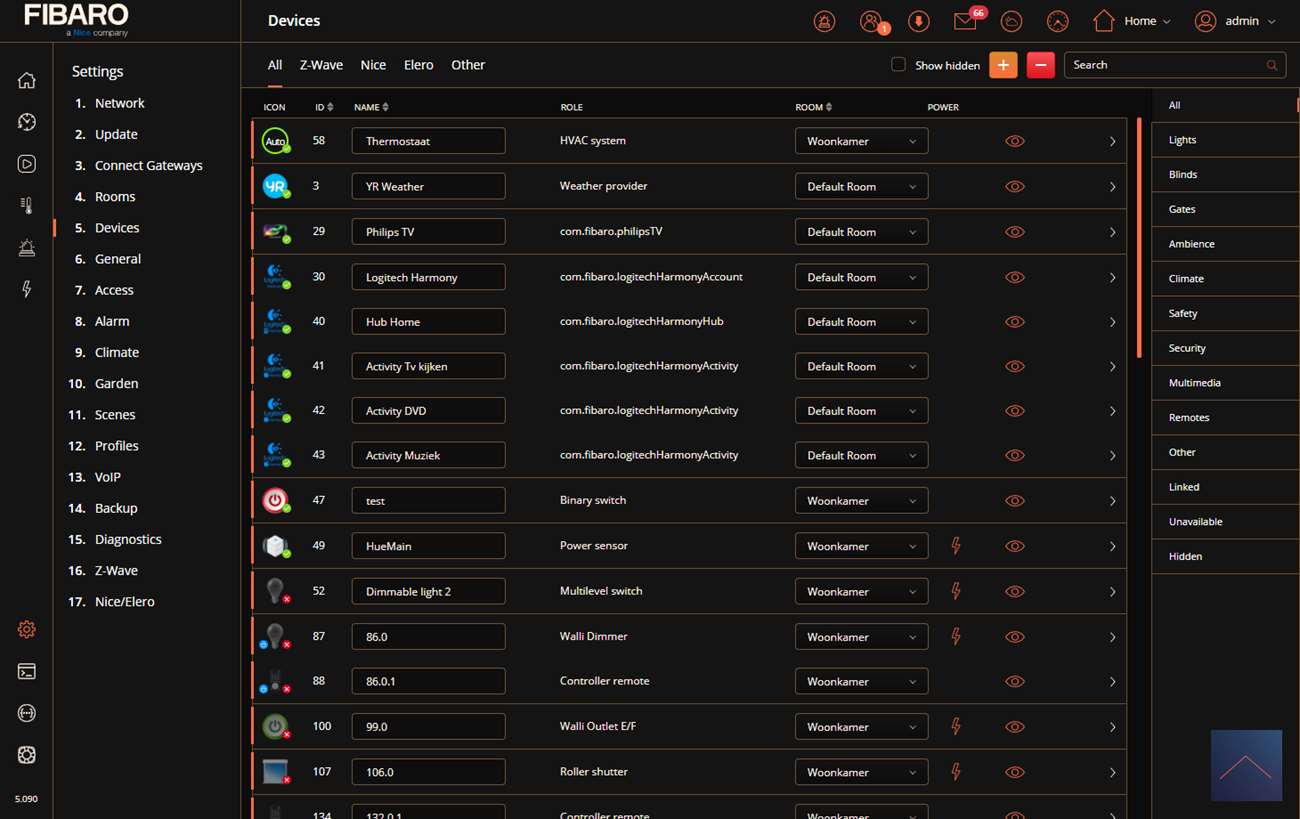Click the Thermostaat Auto device icon

[x=275, y=141]
